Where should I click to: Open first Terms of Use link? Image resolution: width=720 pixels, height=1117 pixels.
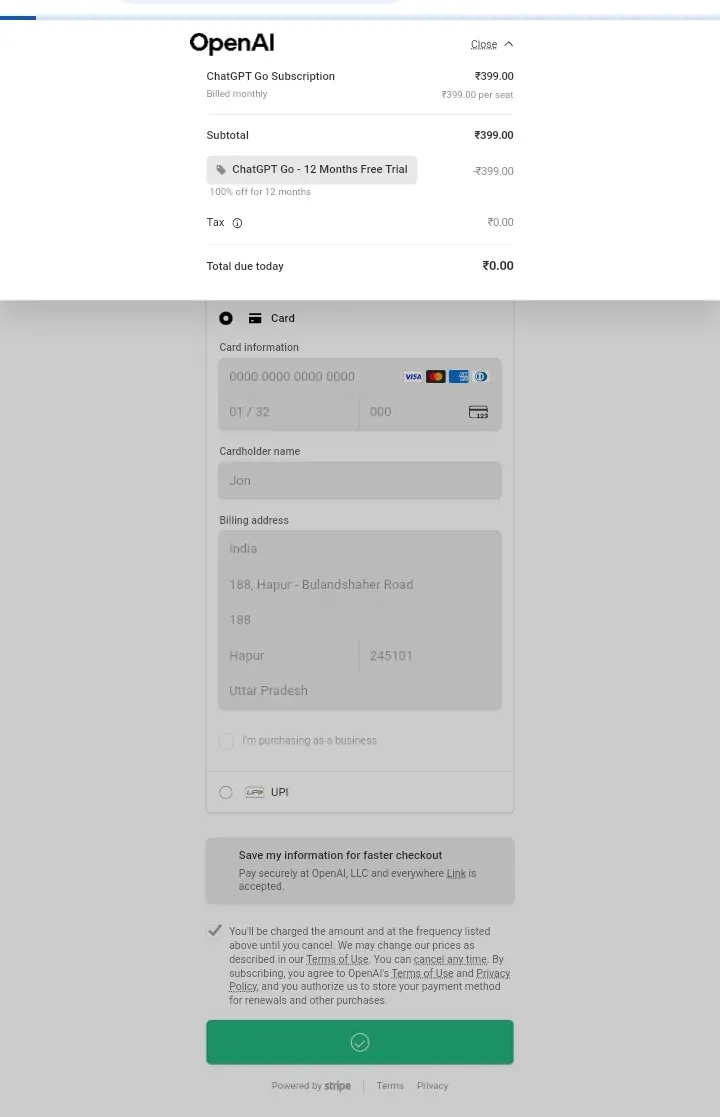click(337, 959)
